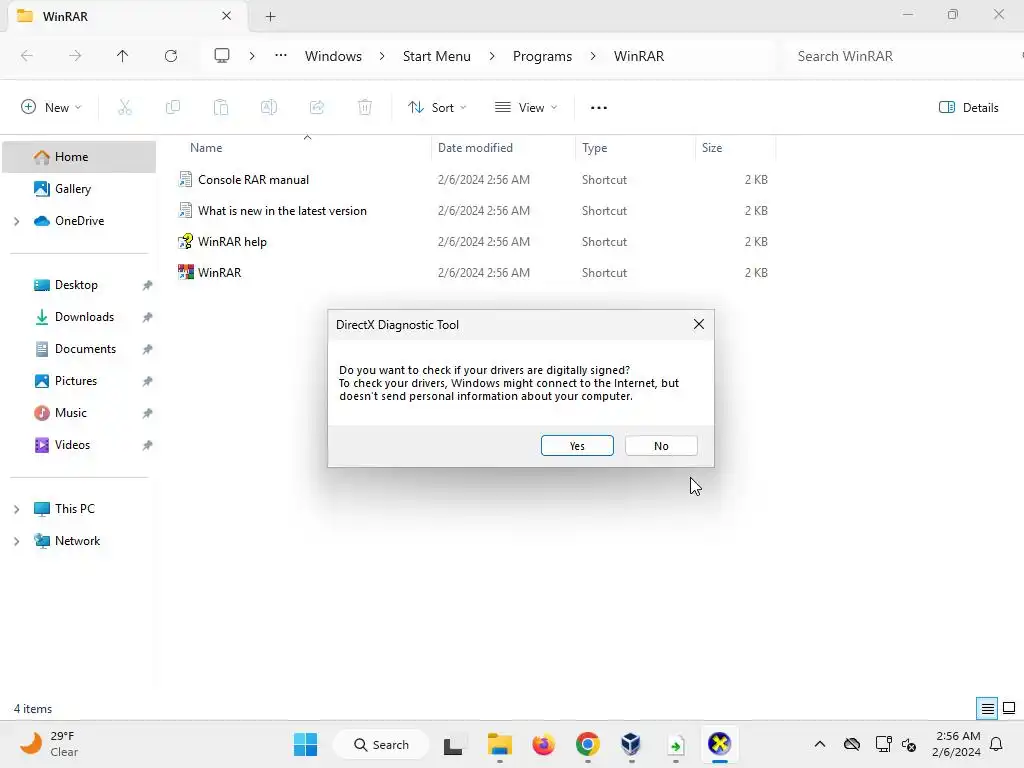Go up one folder level
1024x768 pixels.
coord(122,56)
